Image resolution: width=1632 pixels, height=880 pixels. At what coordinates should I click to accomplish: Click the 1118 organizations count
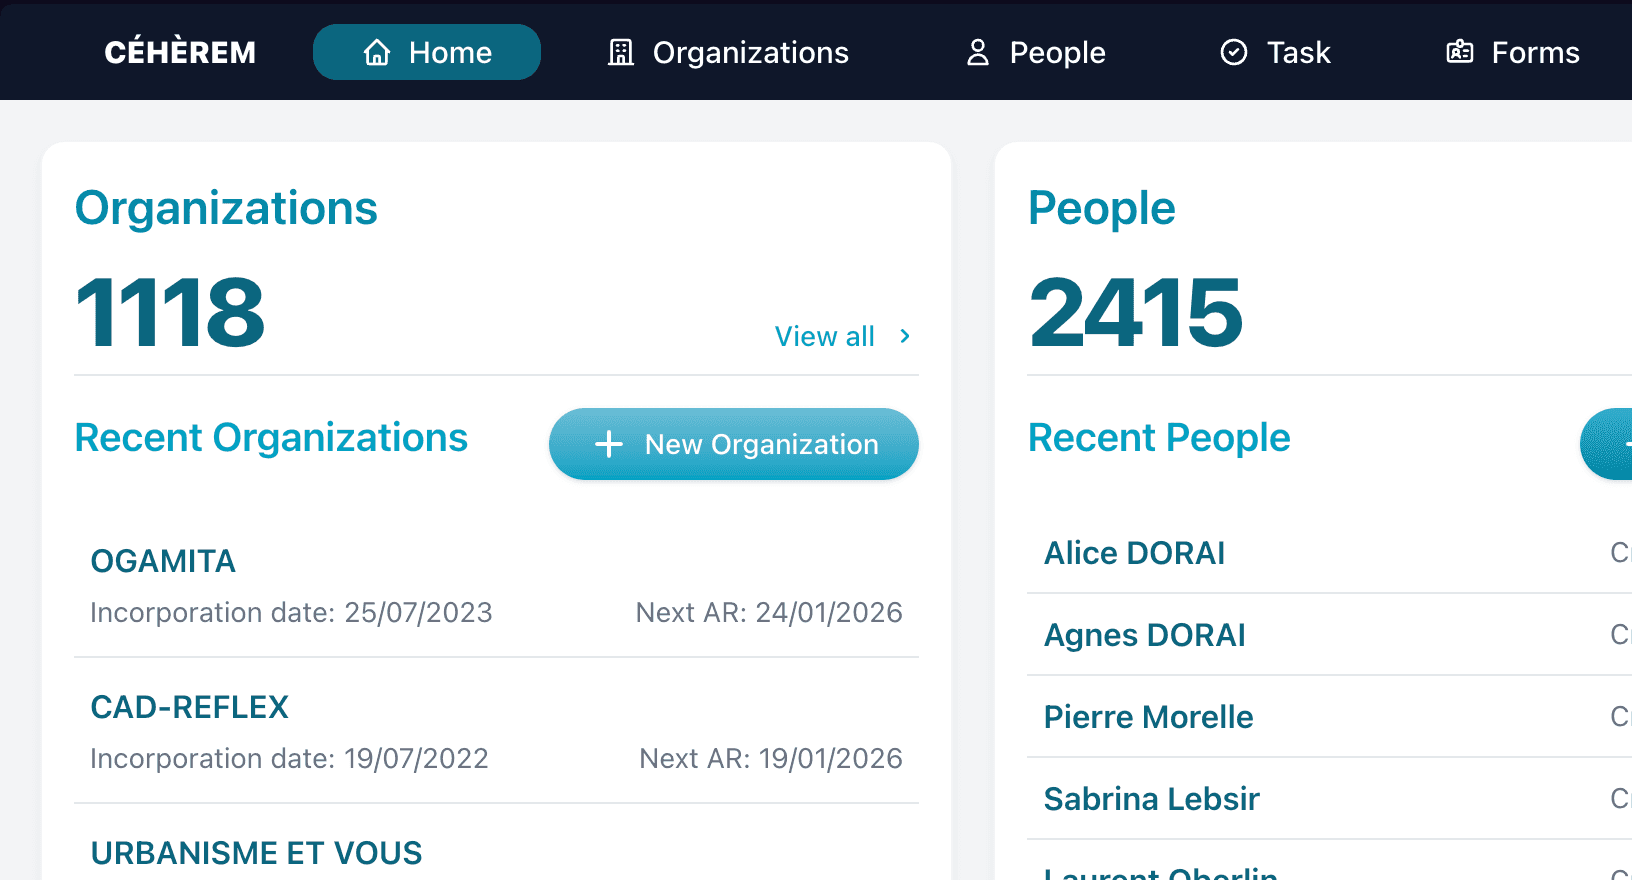tap(170, 313)
